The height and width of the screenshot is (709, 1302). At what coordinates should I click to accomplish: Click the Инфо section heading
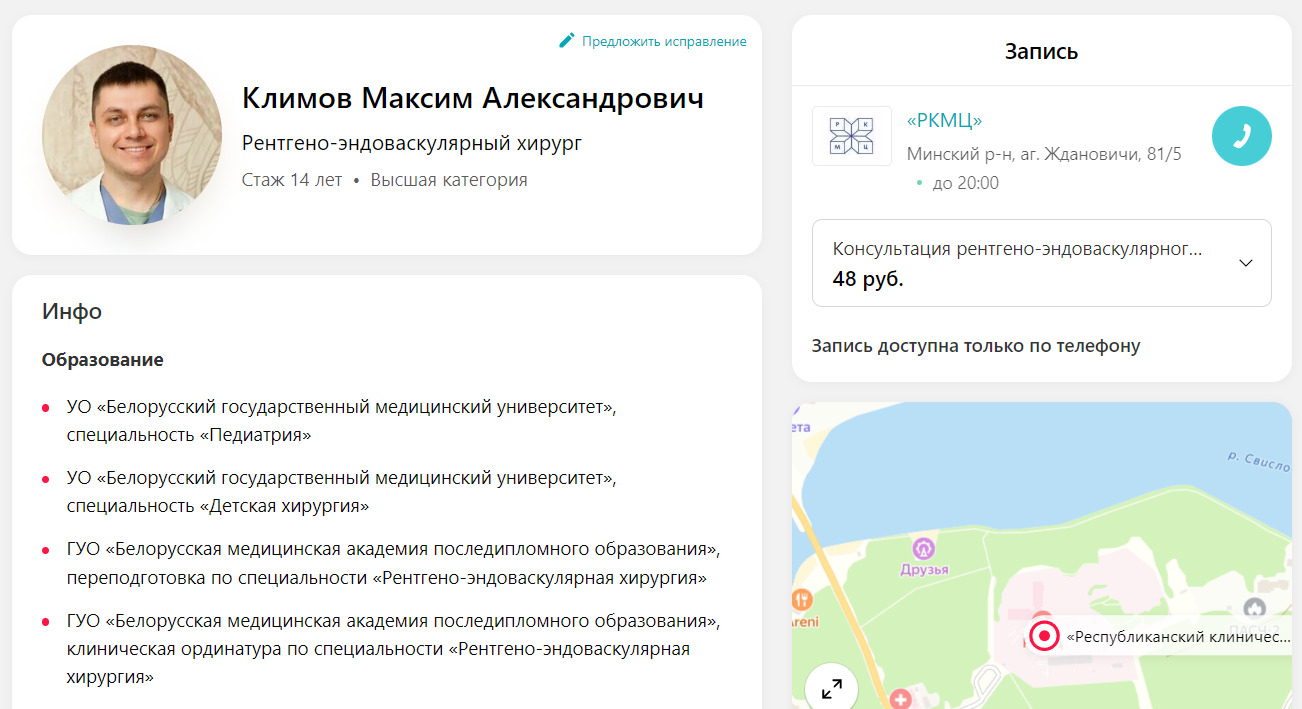point(72,311)
